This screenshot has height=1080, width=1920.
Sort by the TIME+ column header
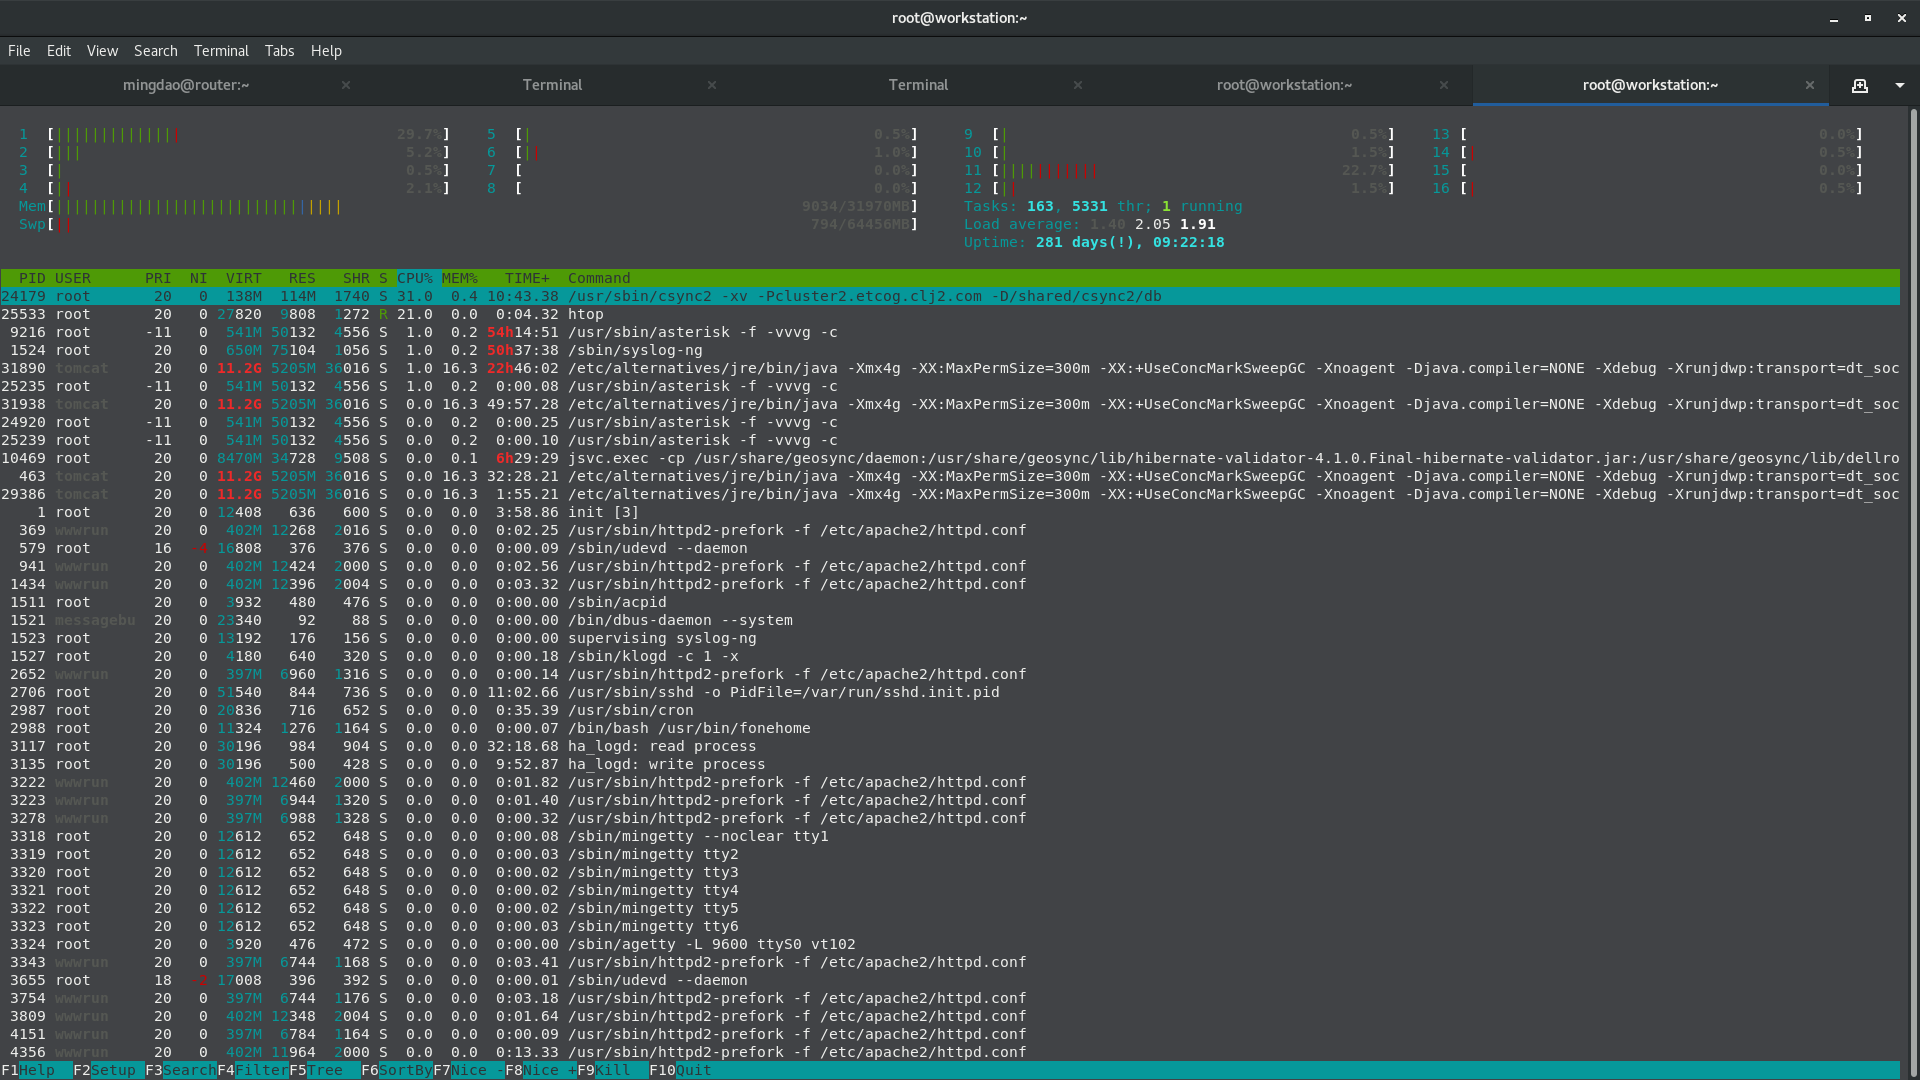(x=527, y=278)
